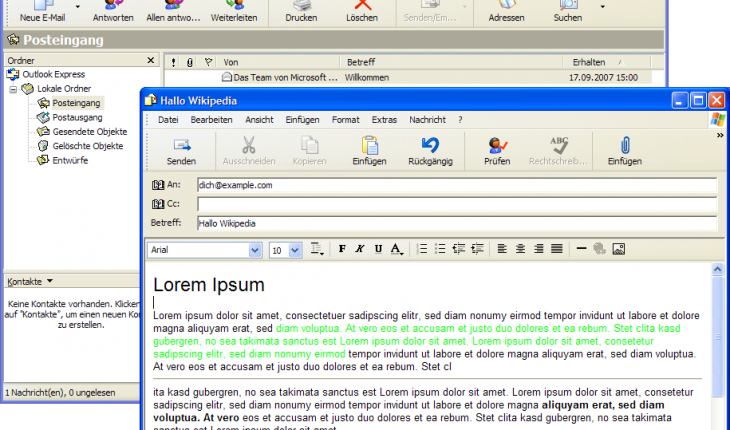Toggle bold formatting with the F button
The width and height of the screenshot is (730, 430).
click(342, 249)
